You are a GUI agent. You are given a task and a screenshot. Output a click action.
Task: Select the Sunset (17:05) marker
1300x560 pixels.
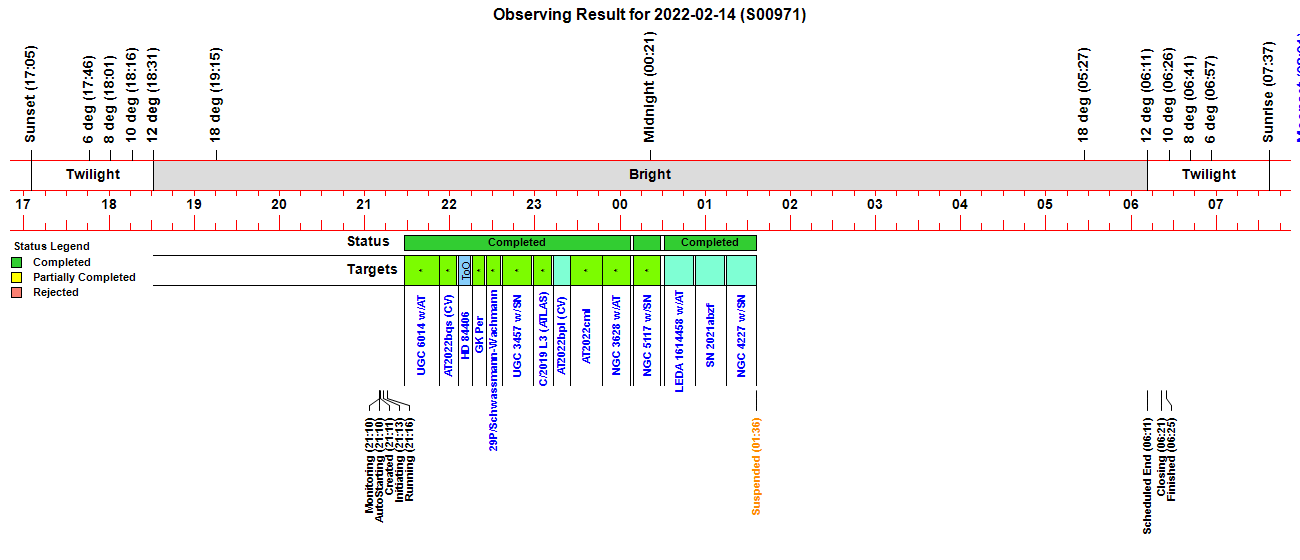coord(30,95)
